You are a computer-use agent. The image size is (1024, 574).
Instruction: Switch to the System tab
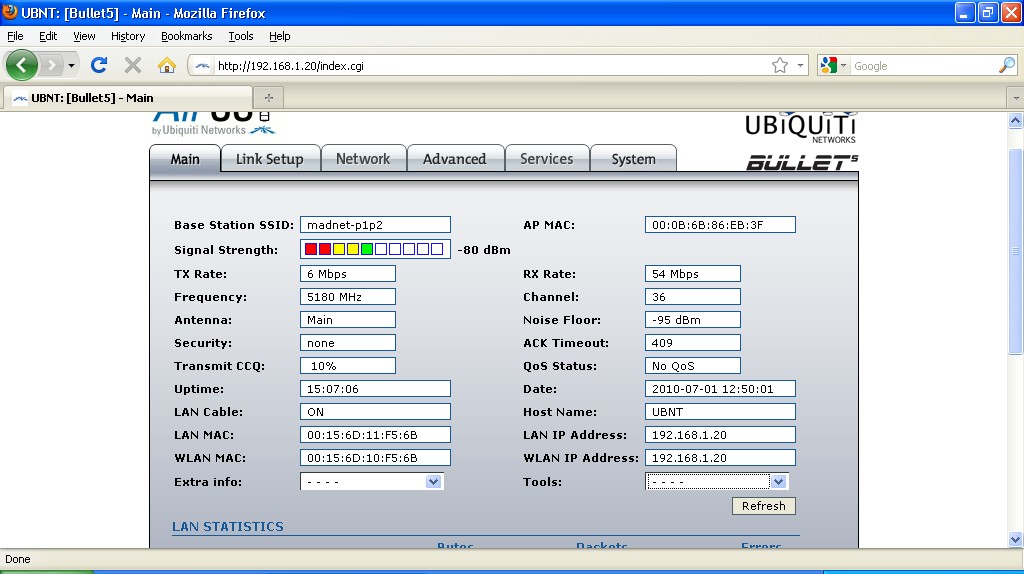[633, 159]
